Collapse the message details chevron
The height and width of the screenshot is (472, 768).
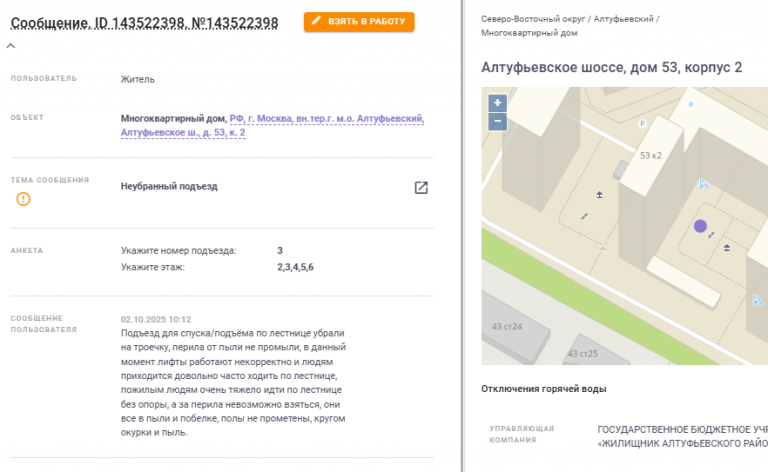coord(11,45)
